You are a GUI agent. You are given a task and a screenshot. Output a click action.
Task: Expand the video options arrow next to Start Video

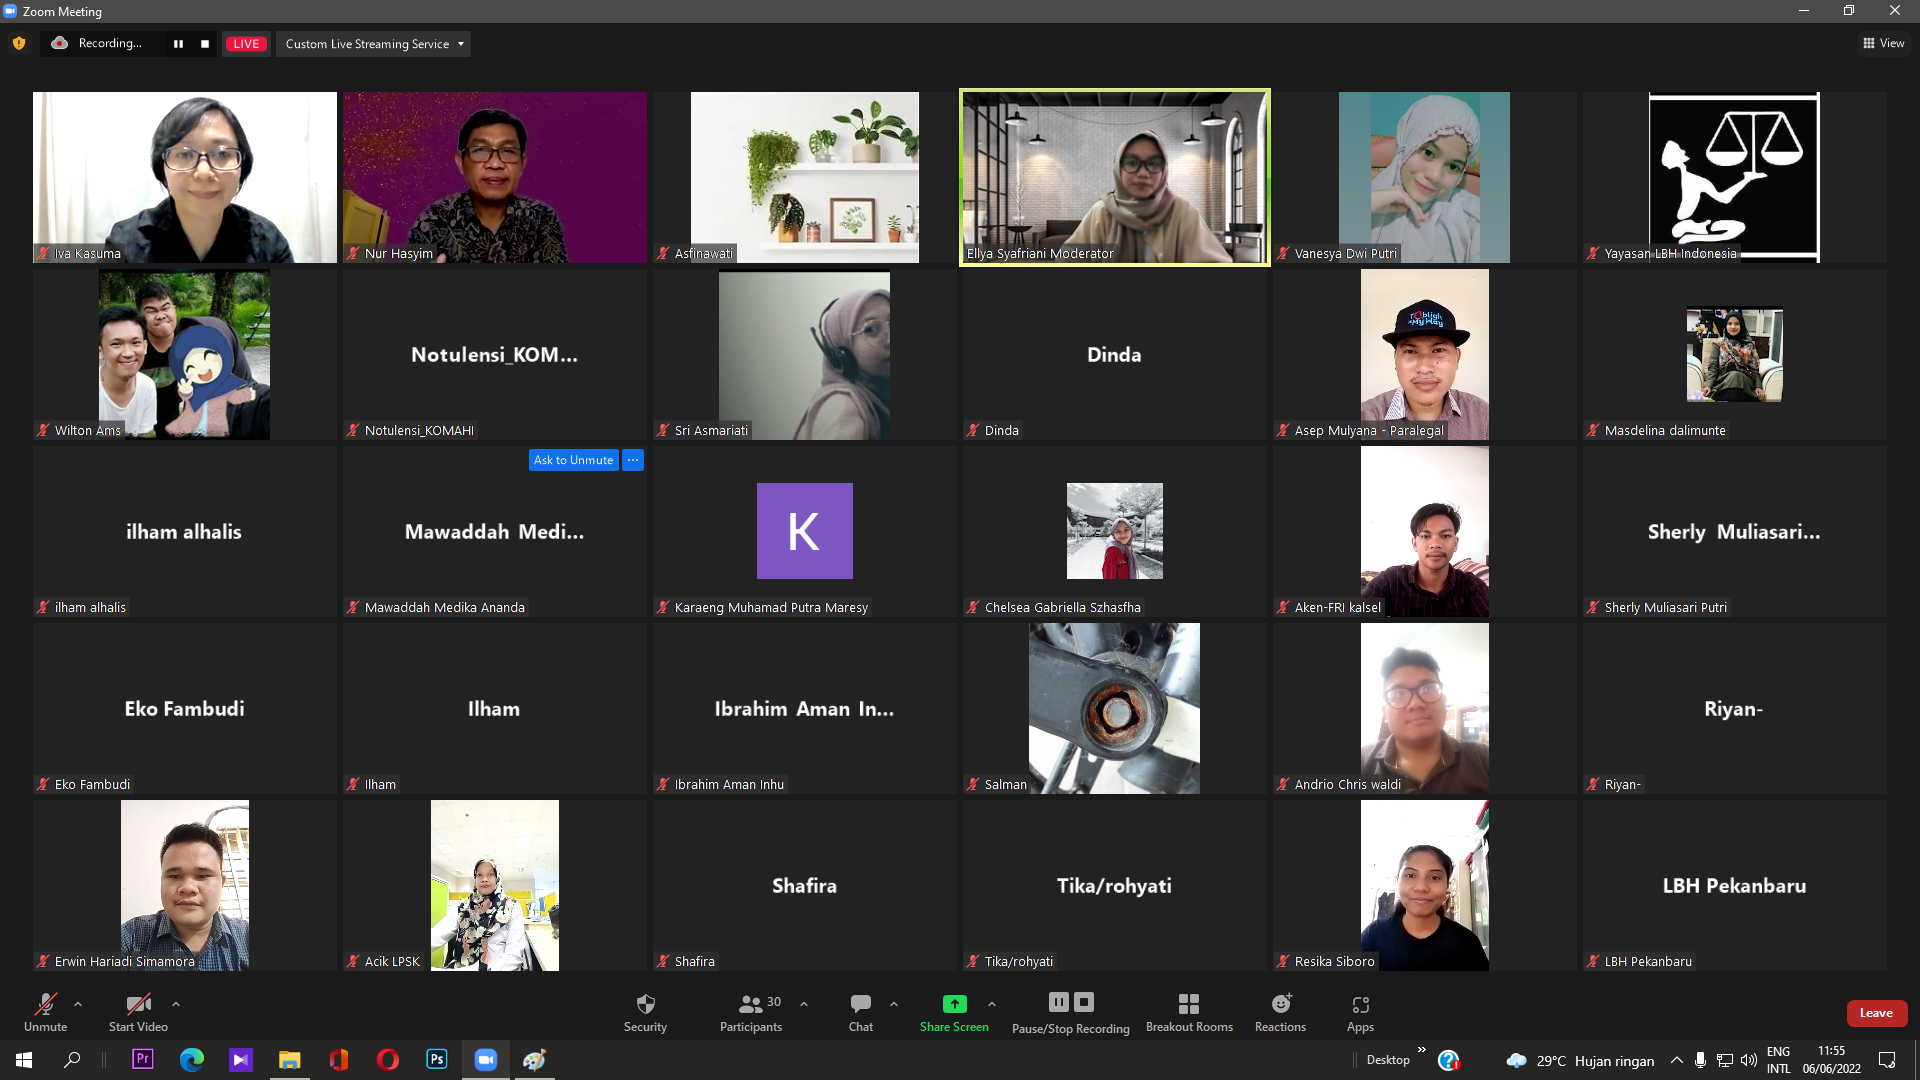click(x=176, y=1004)
